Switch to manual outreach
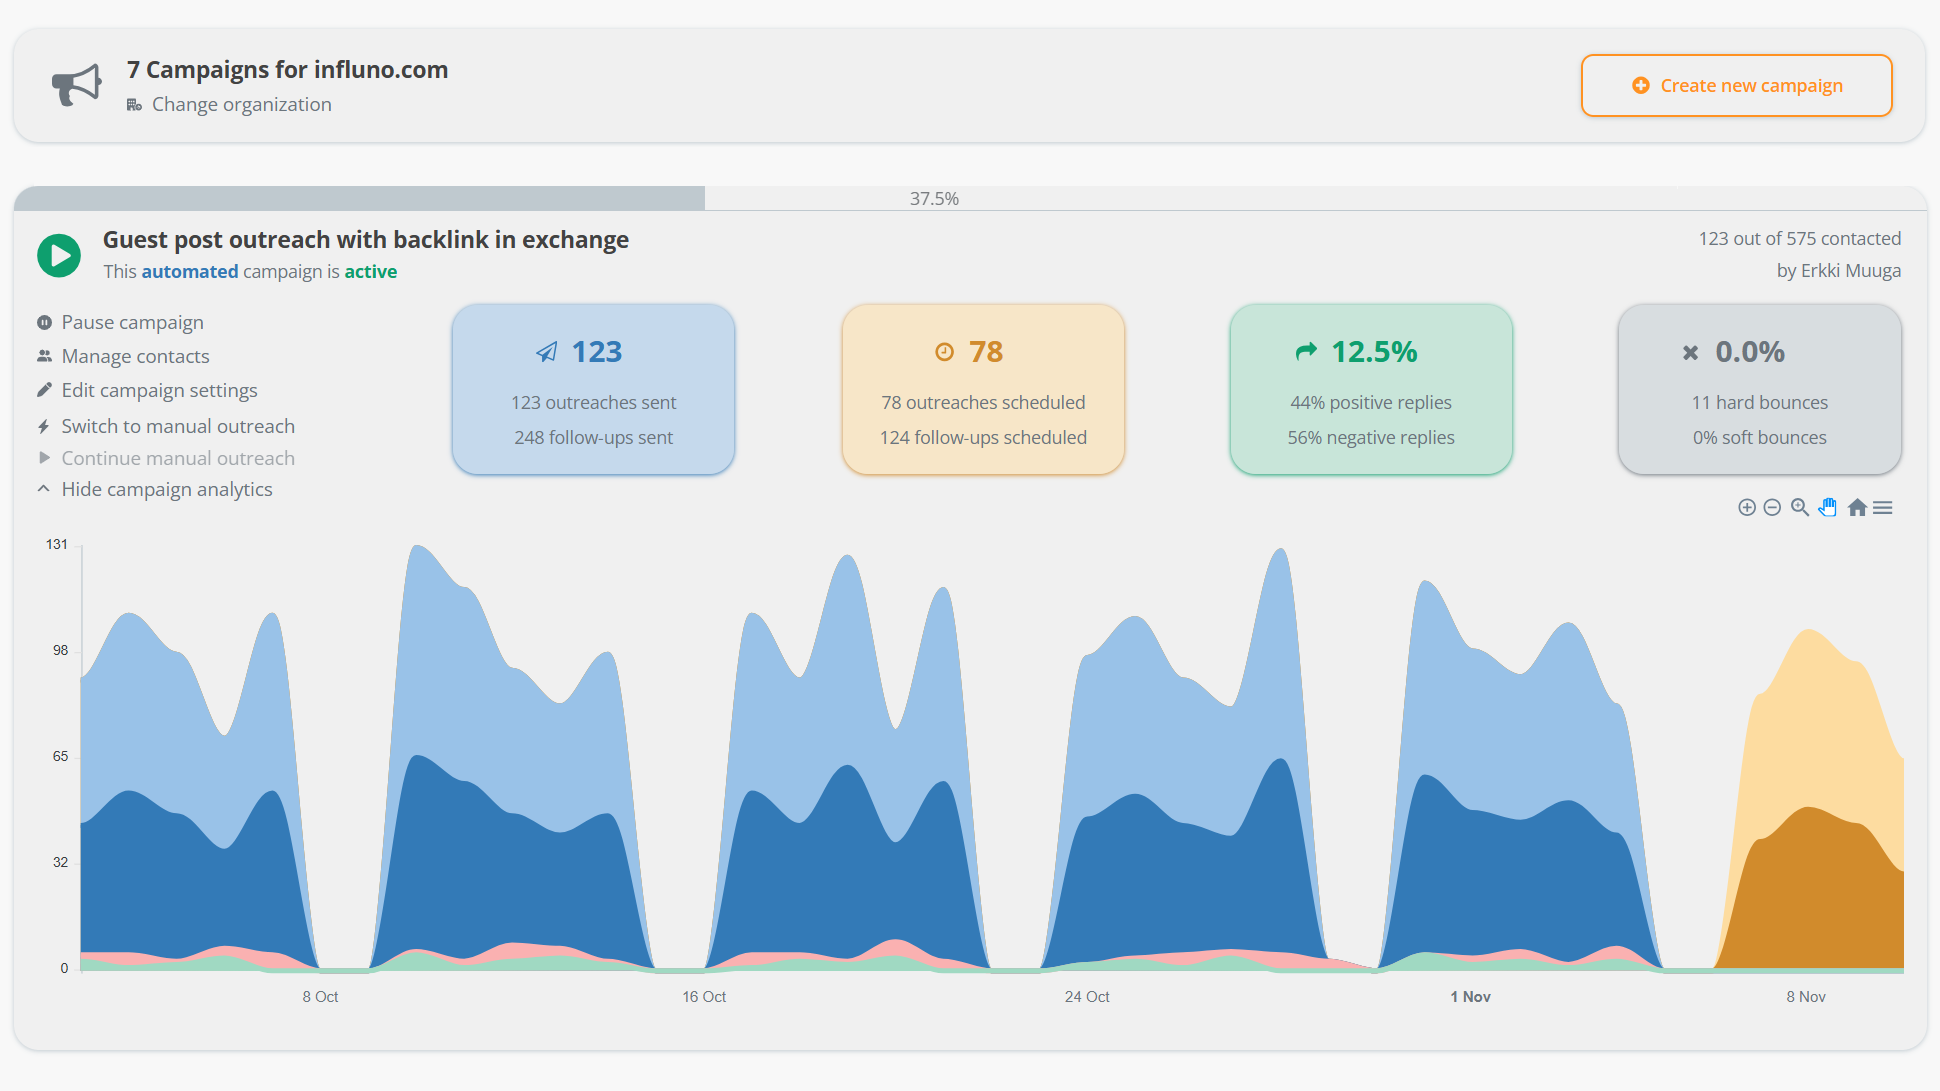Image resolution: width=1940 pixels, height=1091 pixels. 178,426
